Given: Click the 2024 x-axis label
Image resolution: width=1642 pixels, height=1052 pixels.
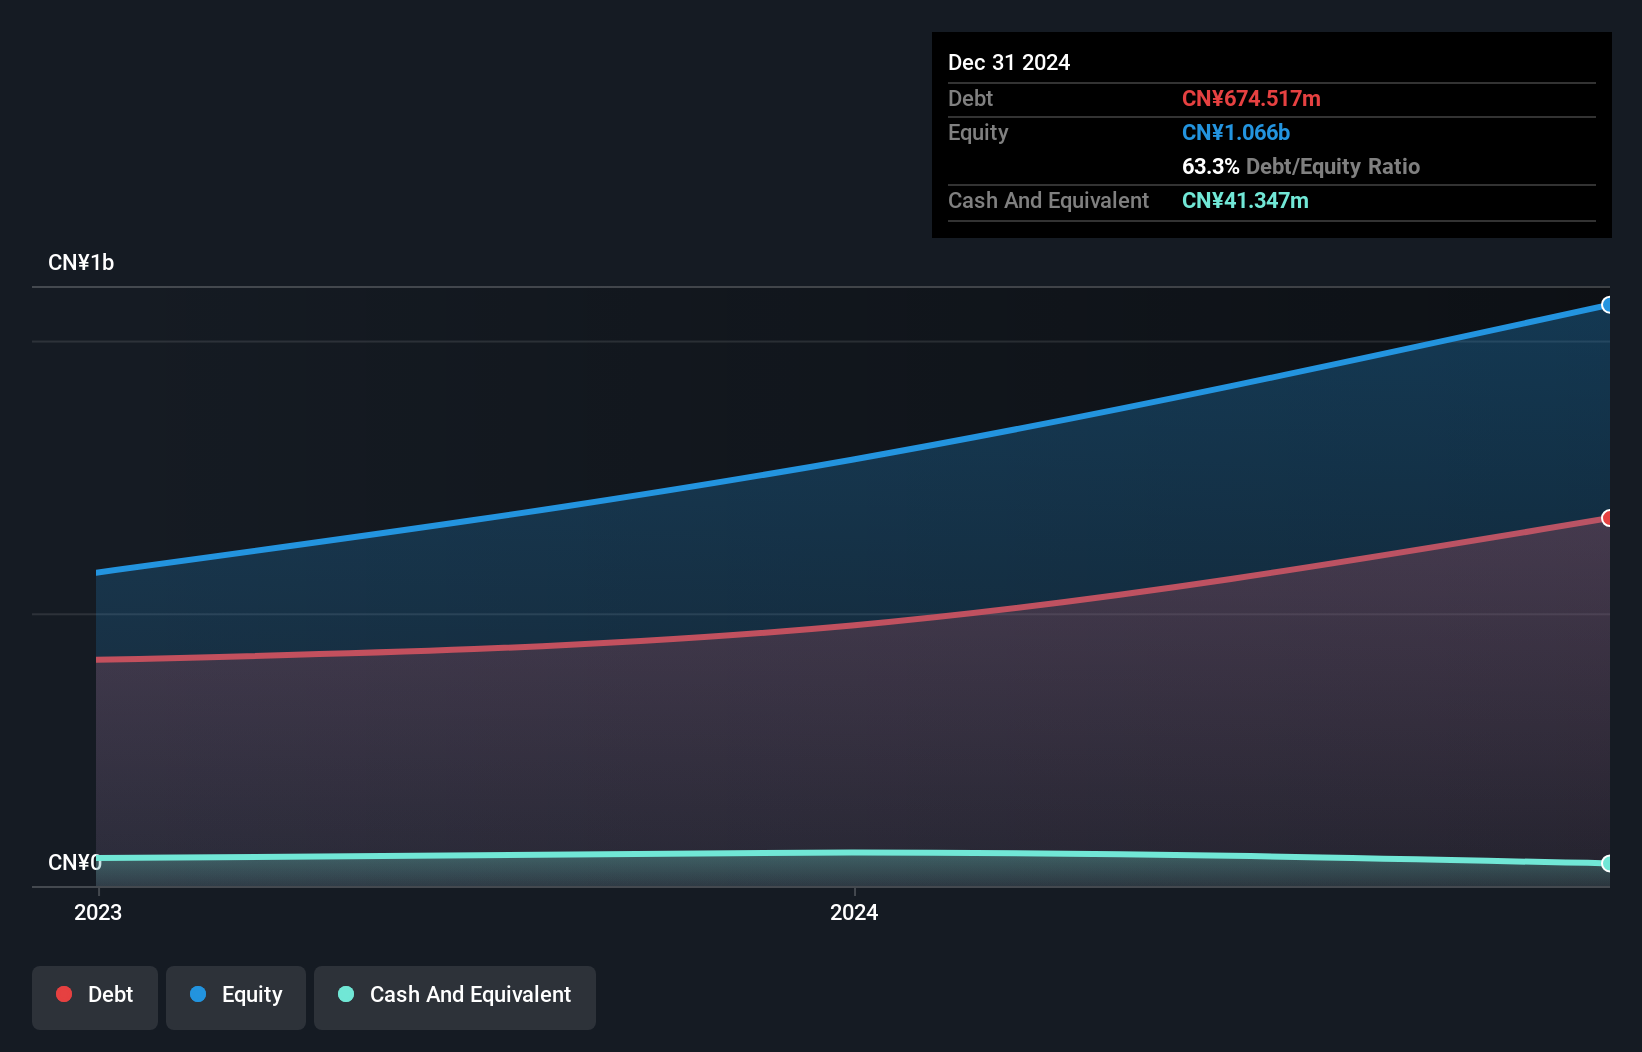Looking at the screenshot, I should pyautogui.click(x=854, y=912).
